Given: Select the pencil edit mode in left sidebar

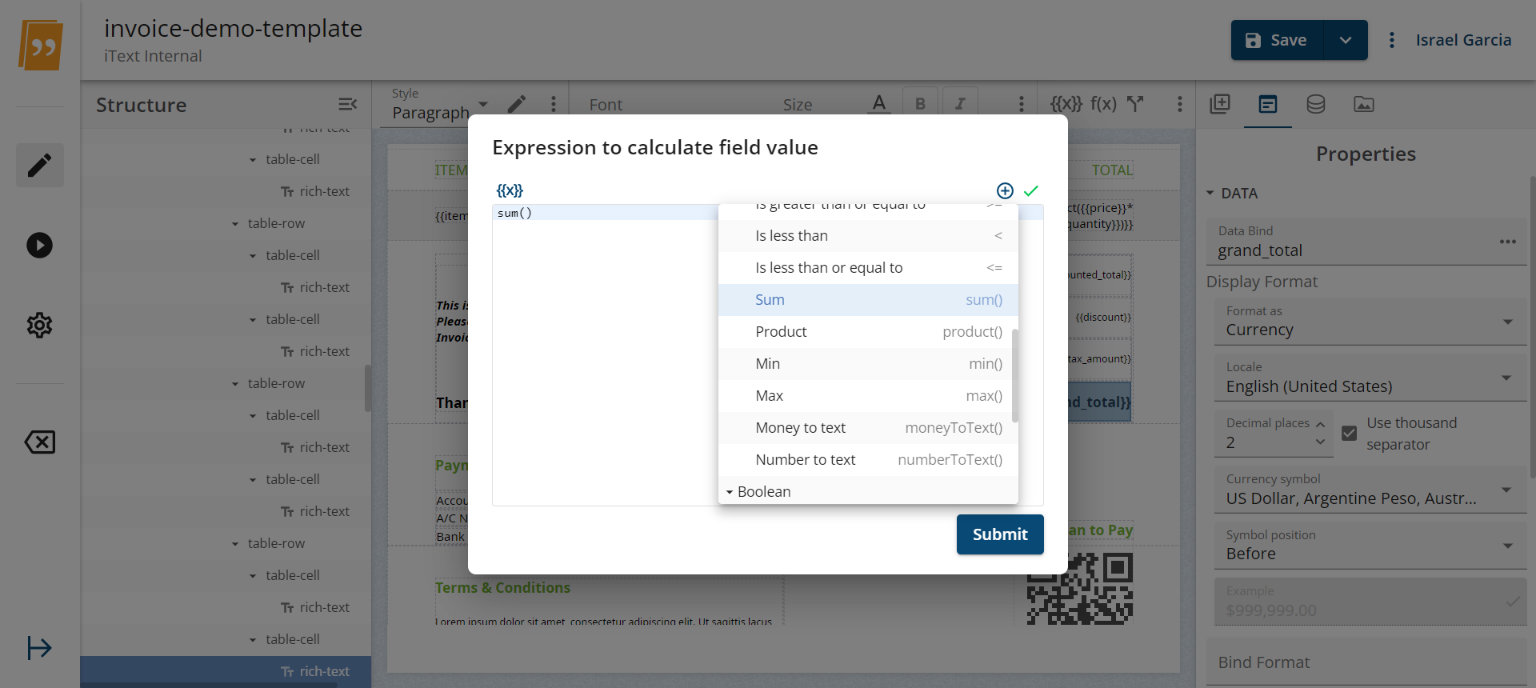Looking at the screenshot, I should pyautogui.click(x=39, y=165).
